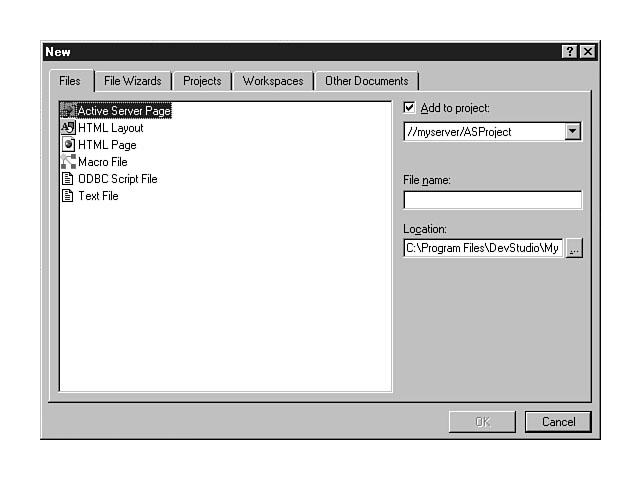
Task: Click the browse (...) button beside Location
Action: click(573, 249)
